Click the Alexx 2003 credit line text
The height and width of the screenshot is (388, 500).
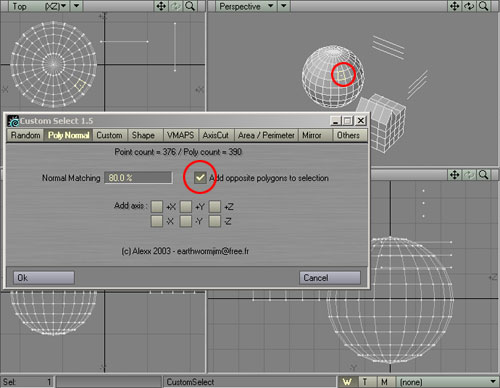click(x=185, y=251)
